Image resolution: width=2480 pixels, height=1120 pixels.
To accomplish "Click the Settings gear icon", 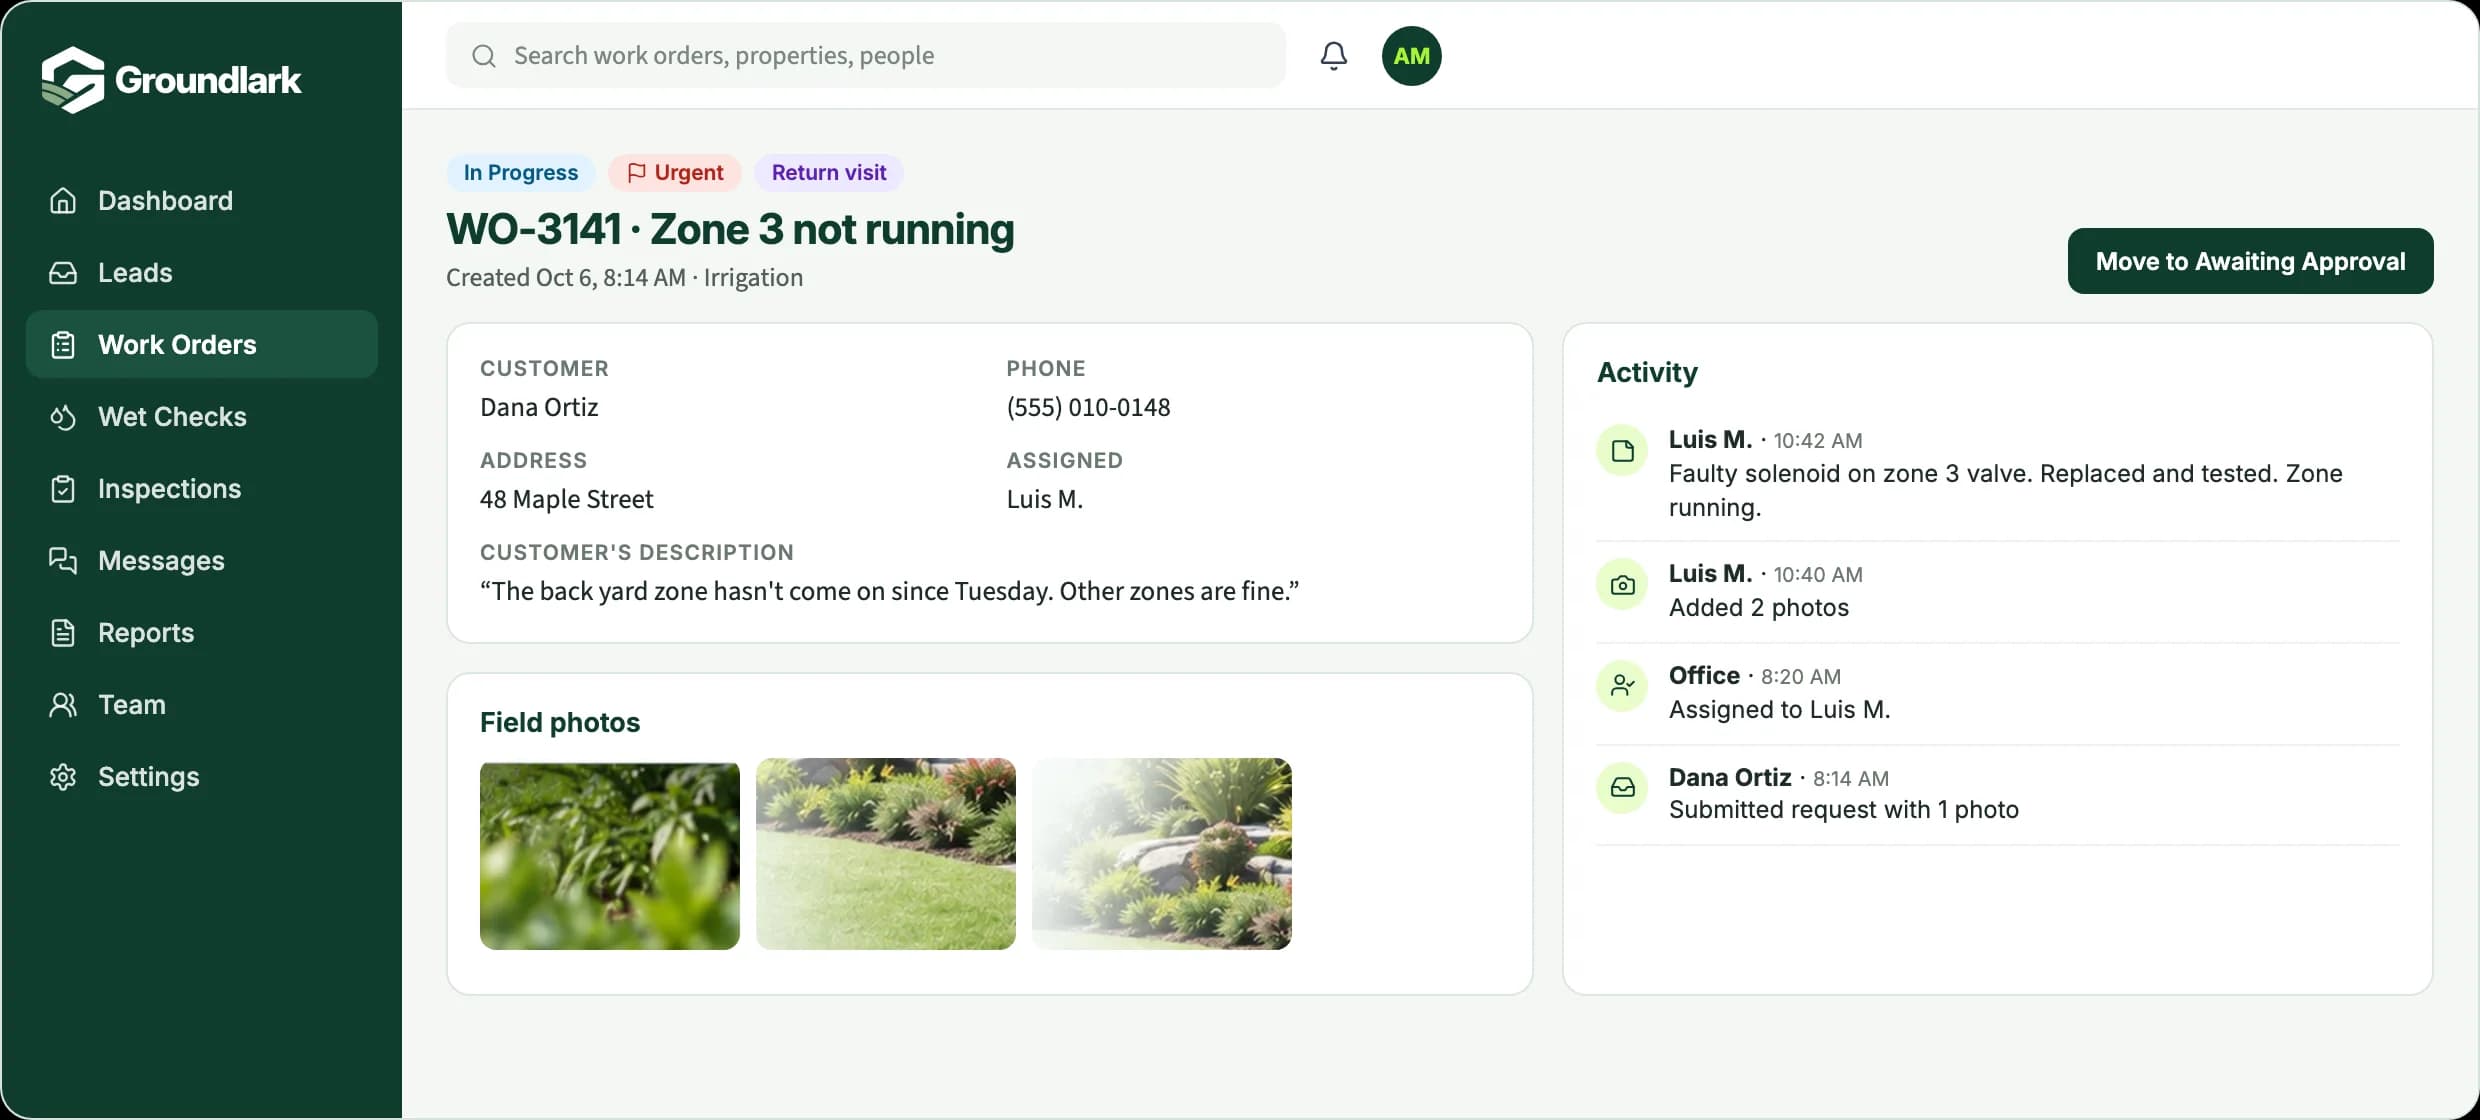I will pos(63,777).
